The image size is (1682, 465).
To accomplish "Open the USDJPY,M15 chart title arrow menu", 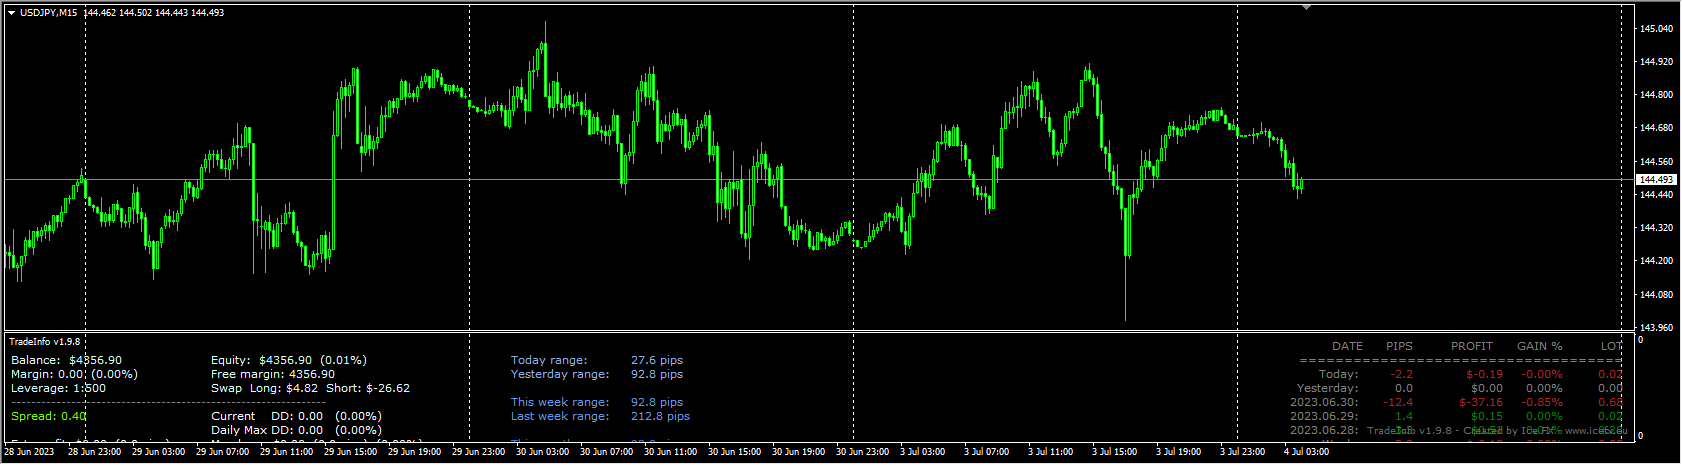I will tap(11, 13).
